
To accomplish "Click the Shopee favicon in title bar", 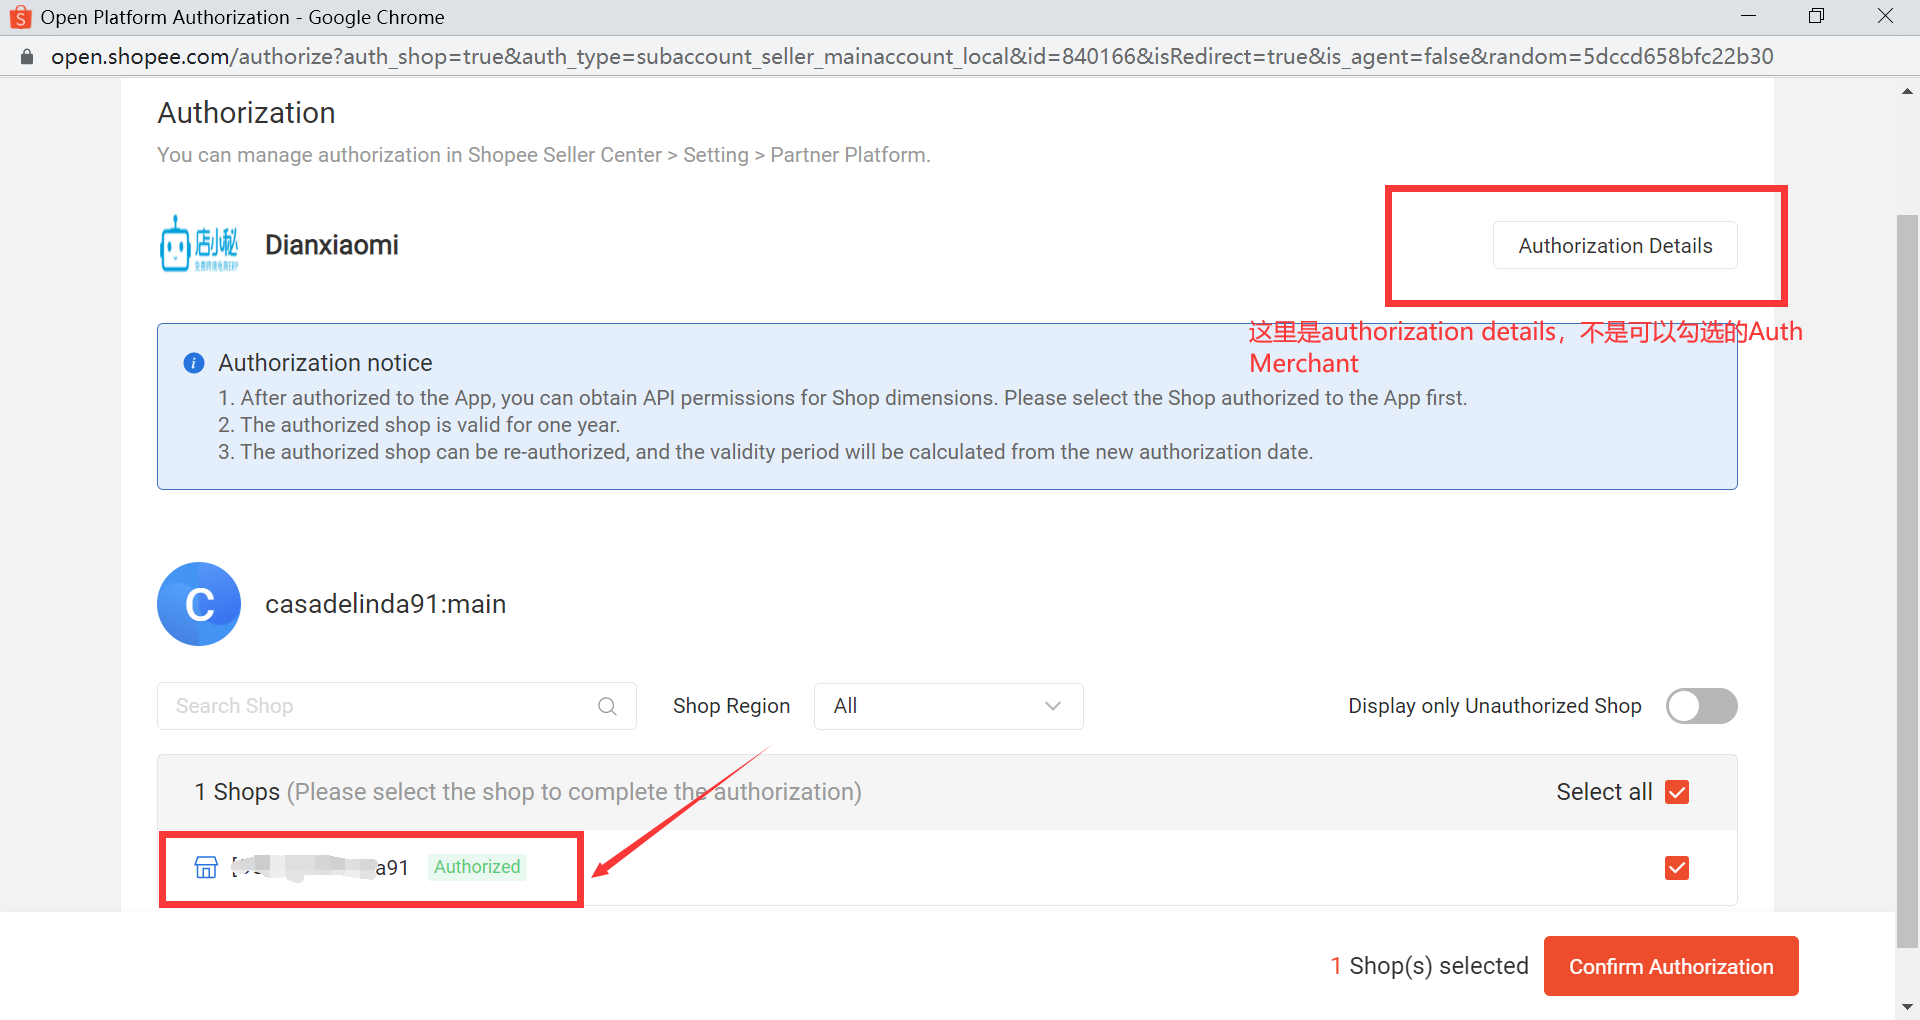I will point(20,17).
